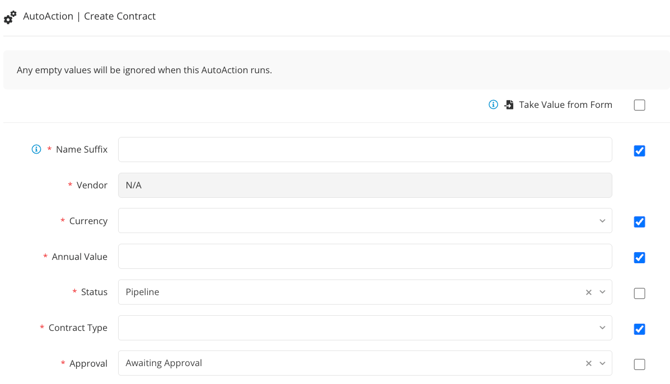Click the AutoAction gears icon
This screenshot has width=670, height=384.
coord(10,18)
